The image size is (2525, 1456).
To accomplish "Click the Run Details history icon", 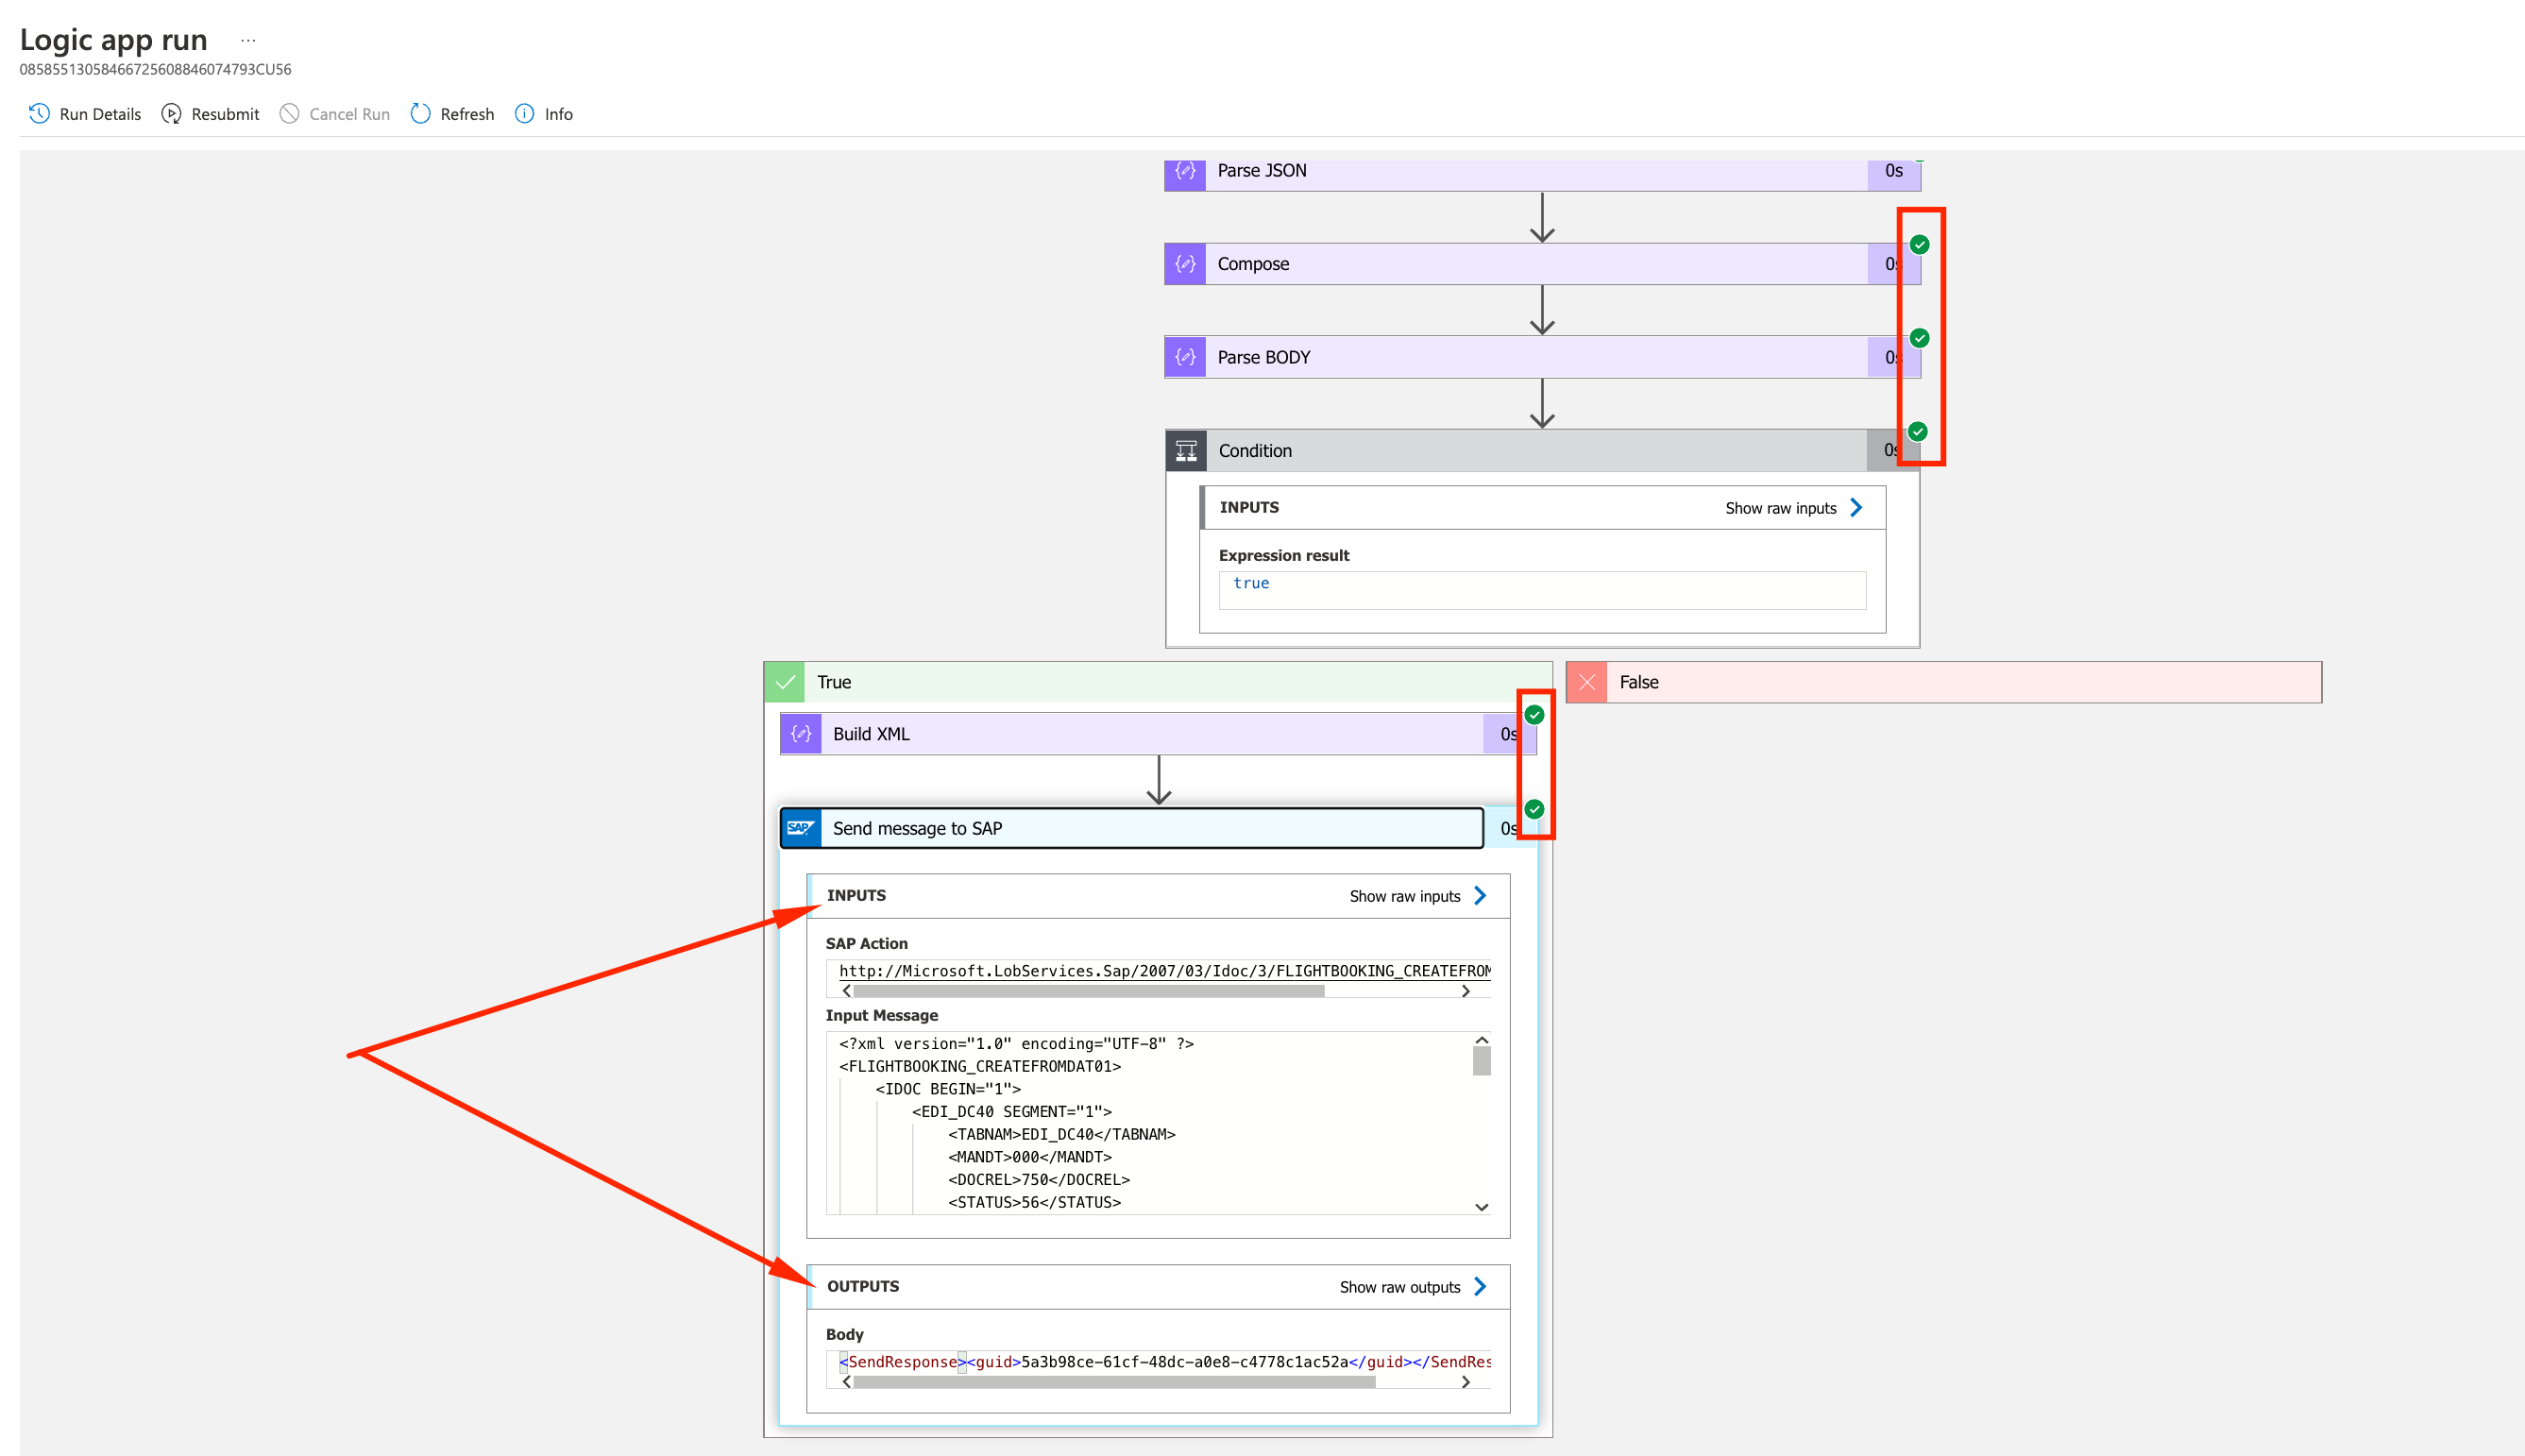I will point(39,114).
